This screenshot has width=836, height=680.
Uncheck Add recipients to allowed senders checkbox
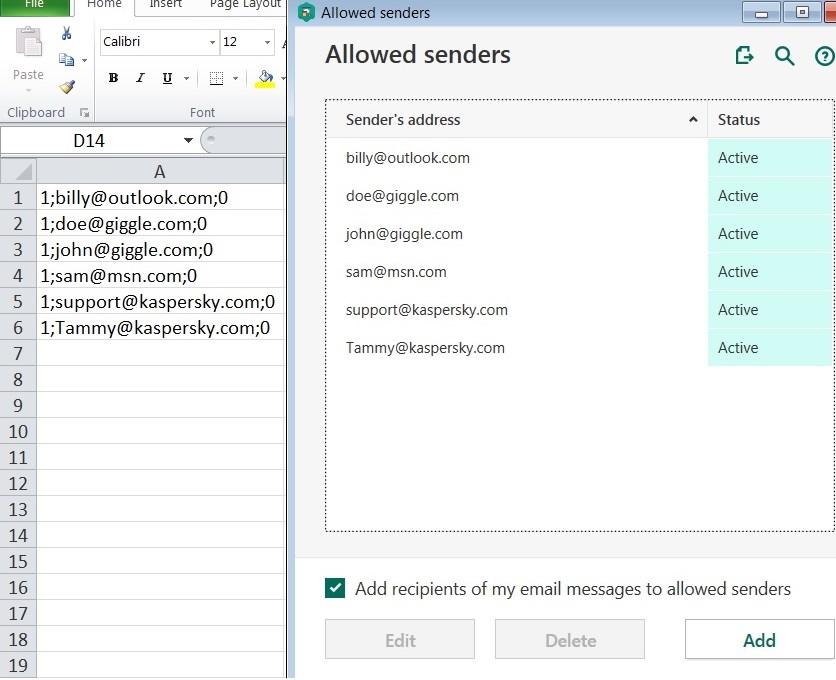[335, 588]
